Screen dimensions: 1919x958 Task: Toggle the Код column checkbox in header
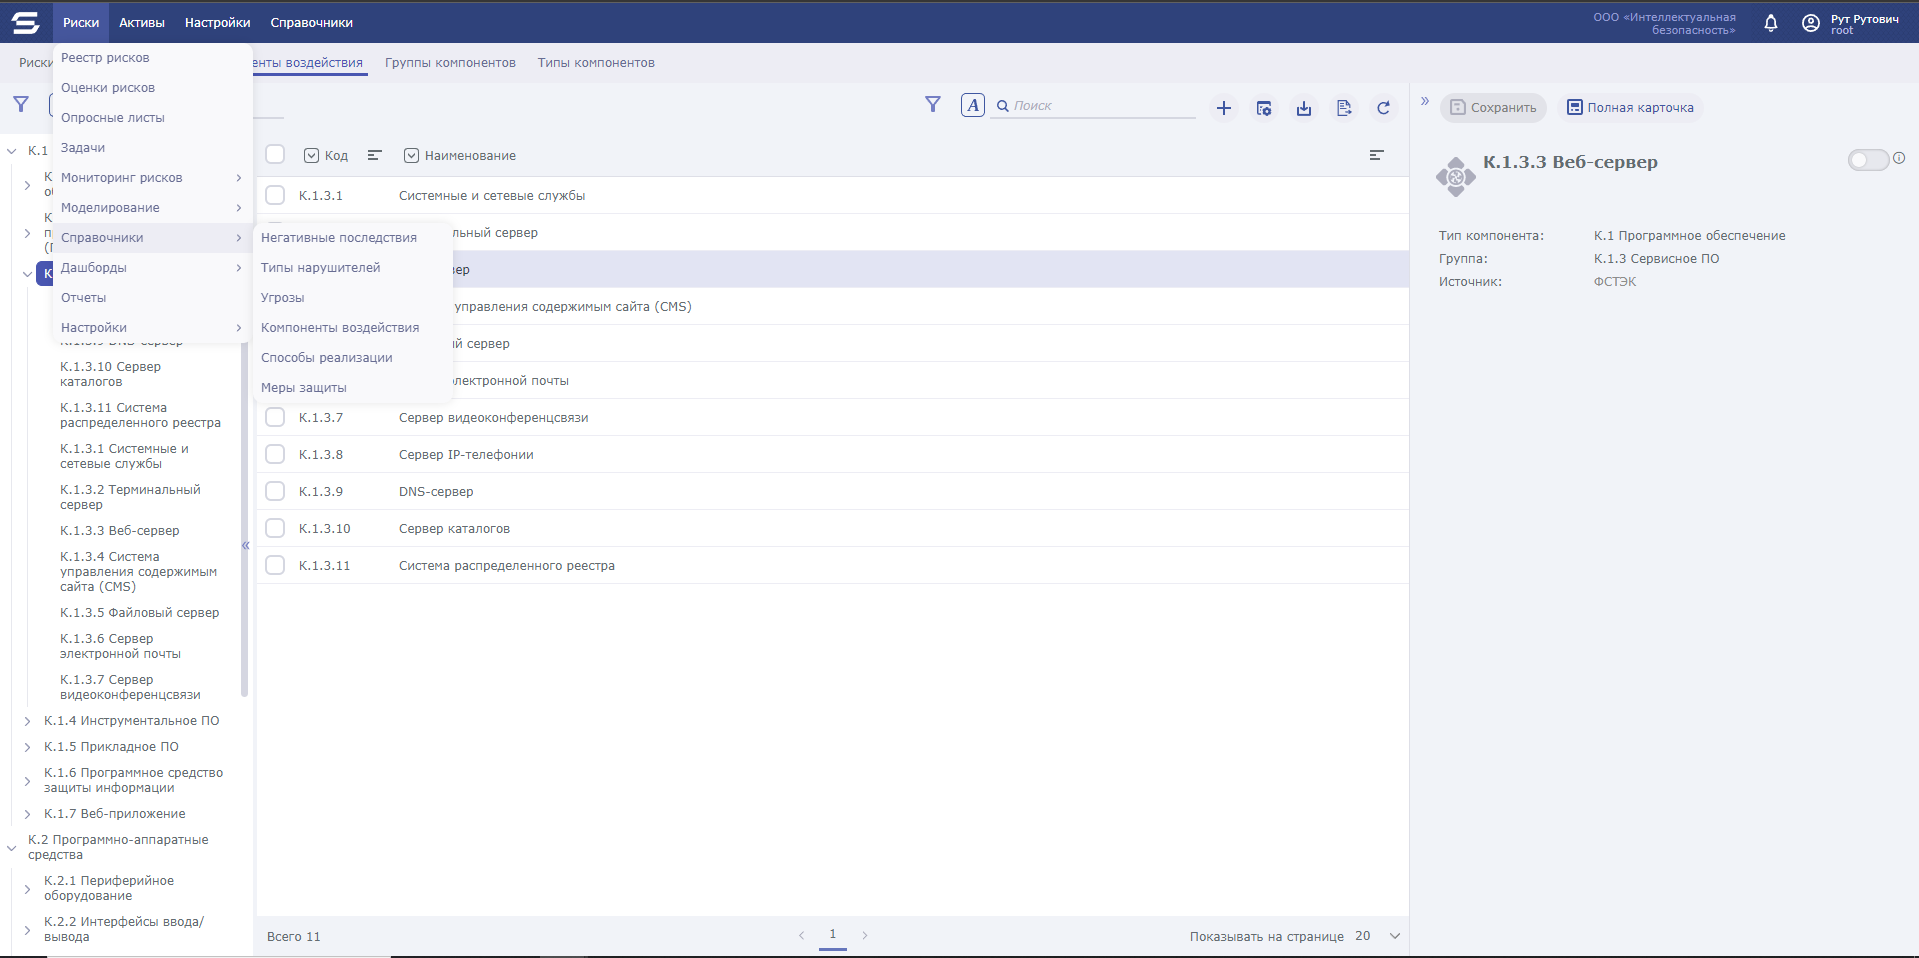tap(311, 155)
